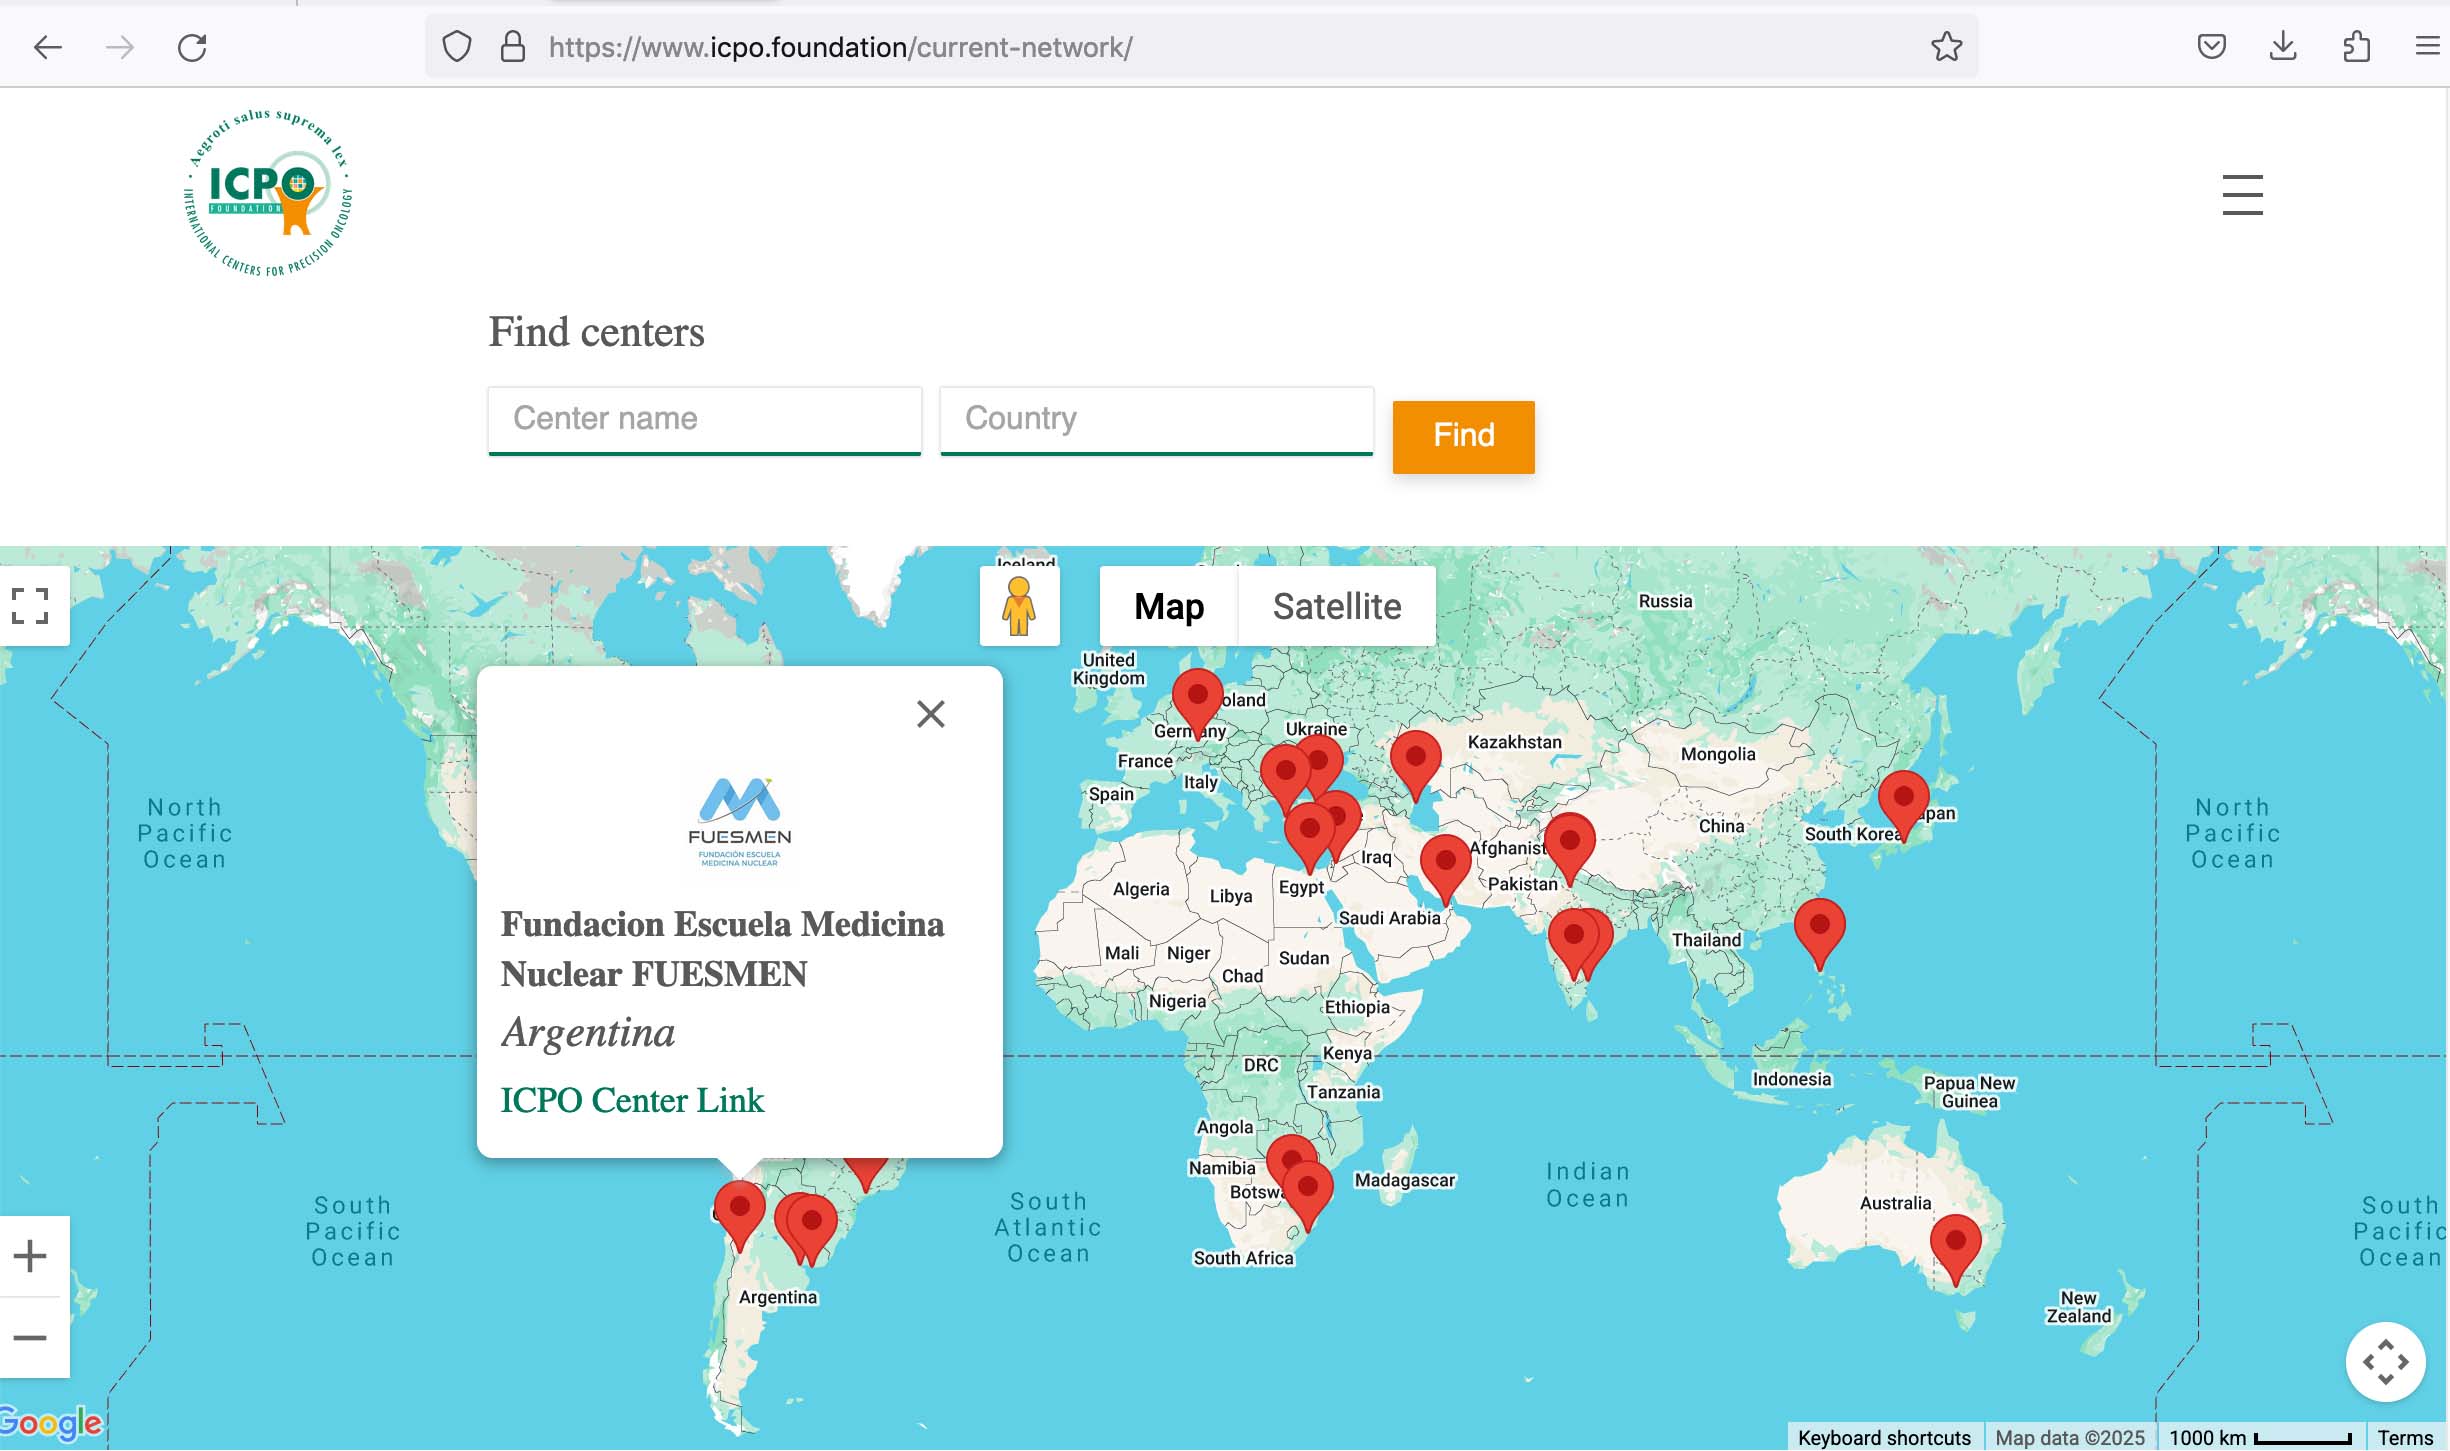2450x1451 pixels.
Task: Click 'Fundacion Escuela Medicina Nuclear FUESMEN' title
Action: (722, 948)
